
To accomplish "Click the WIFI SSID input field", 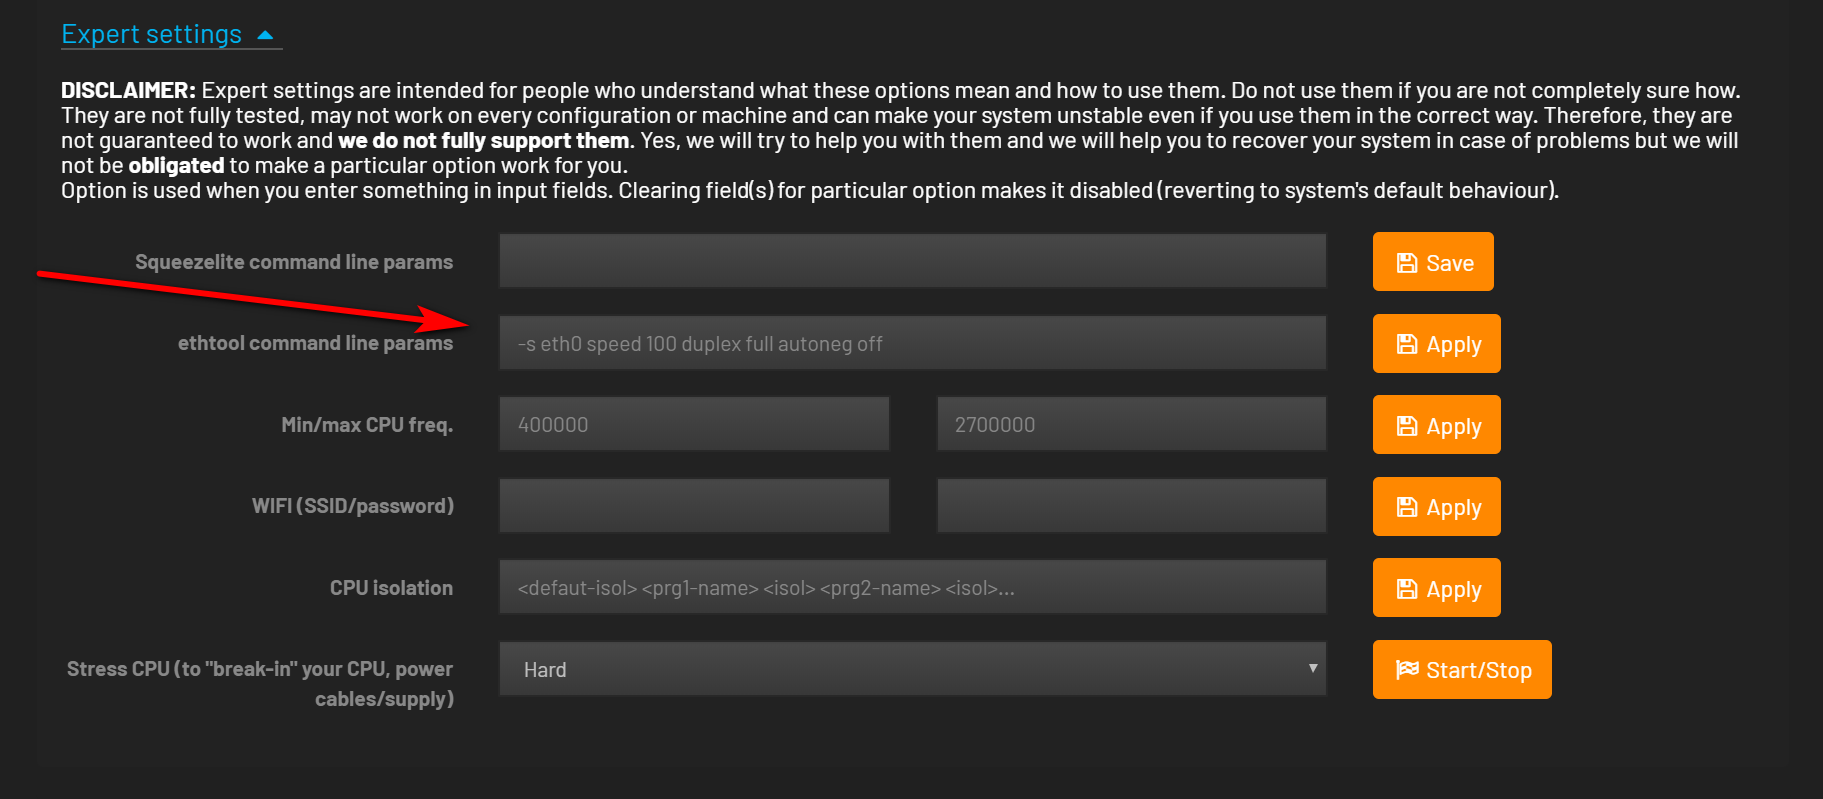I will [x=694, y=506].
